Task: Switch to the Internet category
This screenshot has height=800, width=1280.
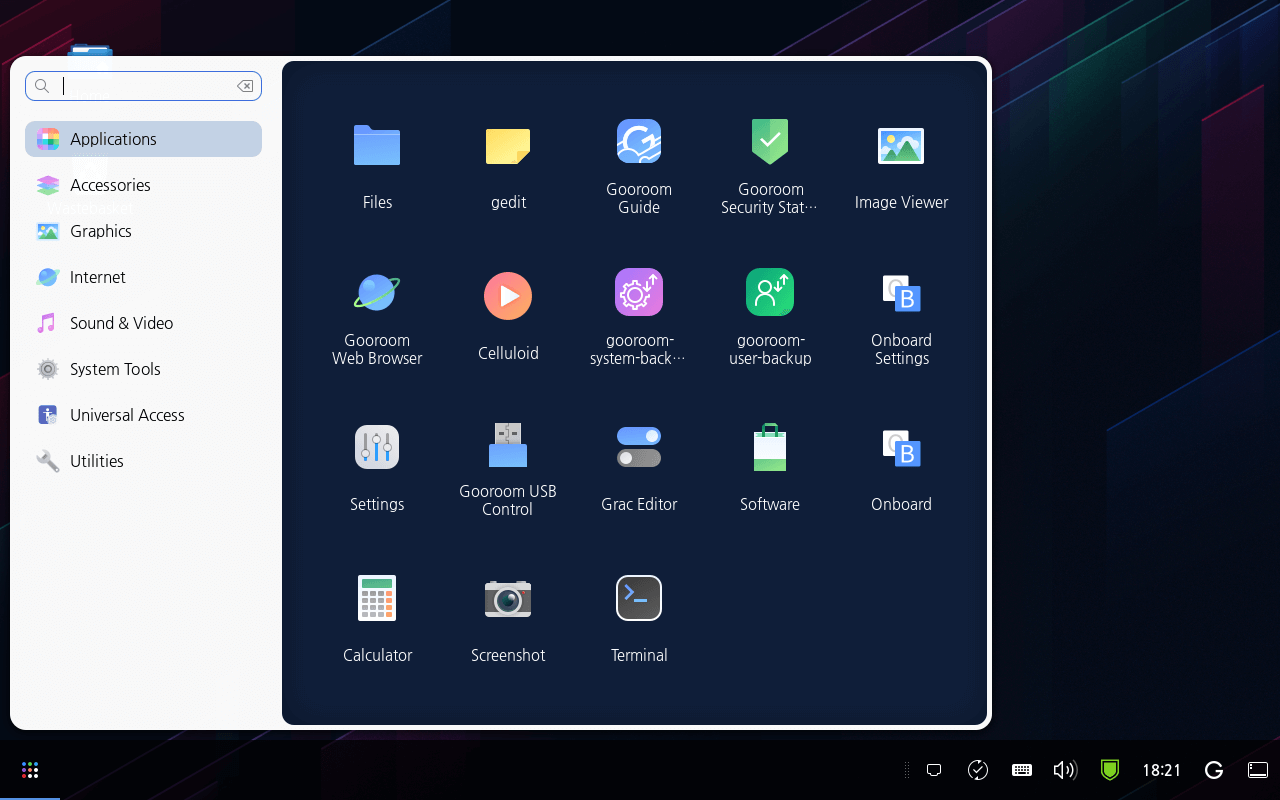Action: pyautogui.click(x=98, y=277)
